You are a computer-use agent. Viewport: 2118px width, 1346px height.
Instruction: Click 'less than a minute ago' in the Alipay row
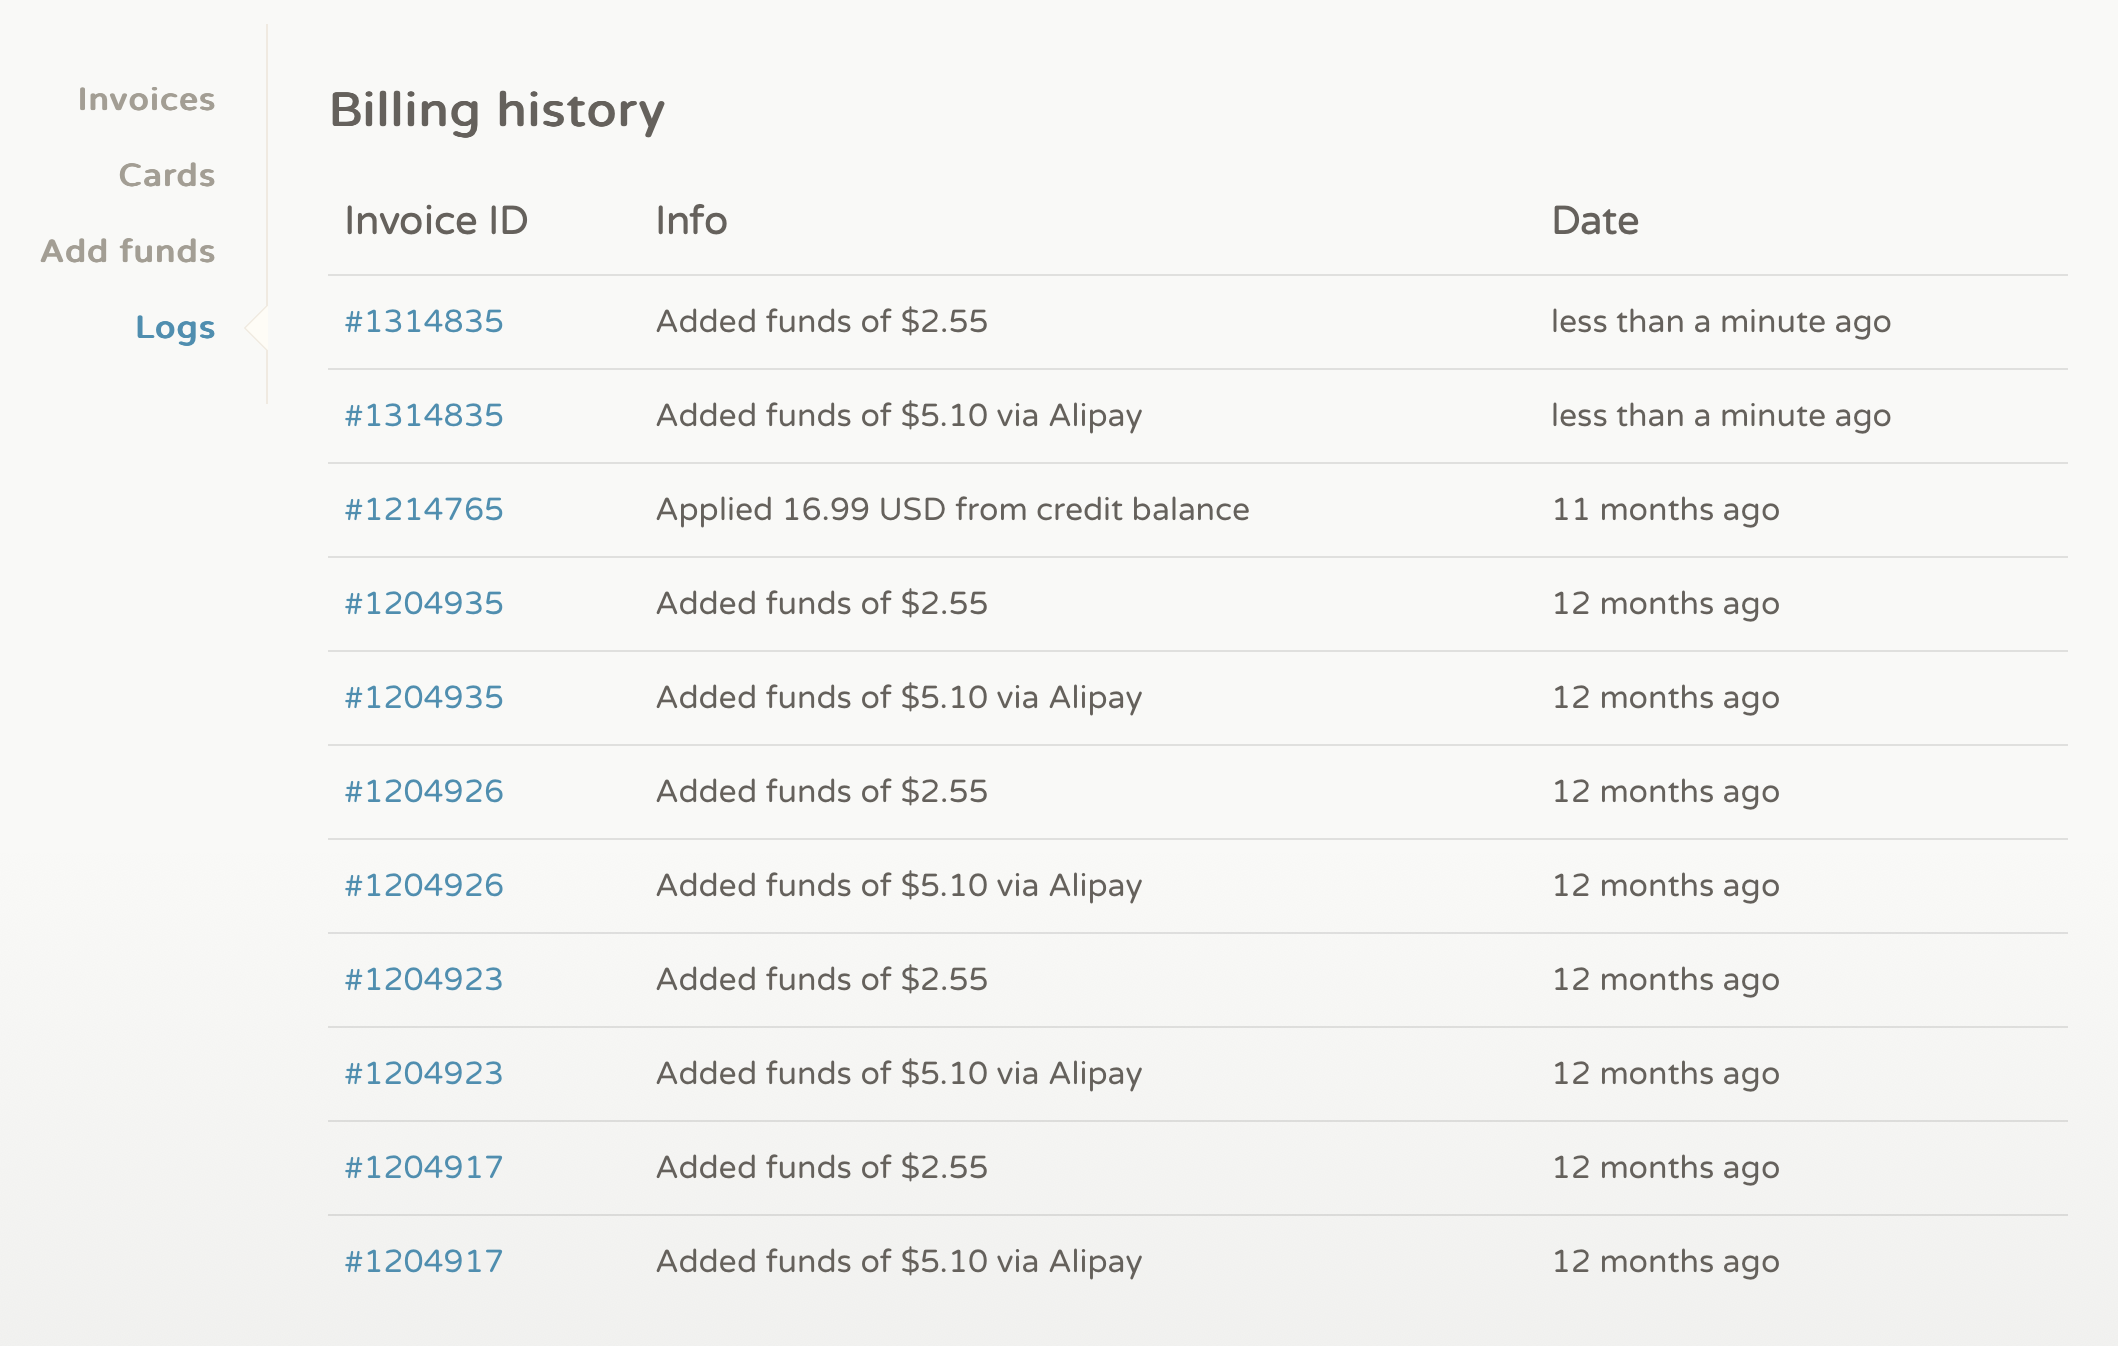1721,415
